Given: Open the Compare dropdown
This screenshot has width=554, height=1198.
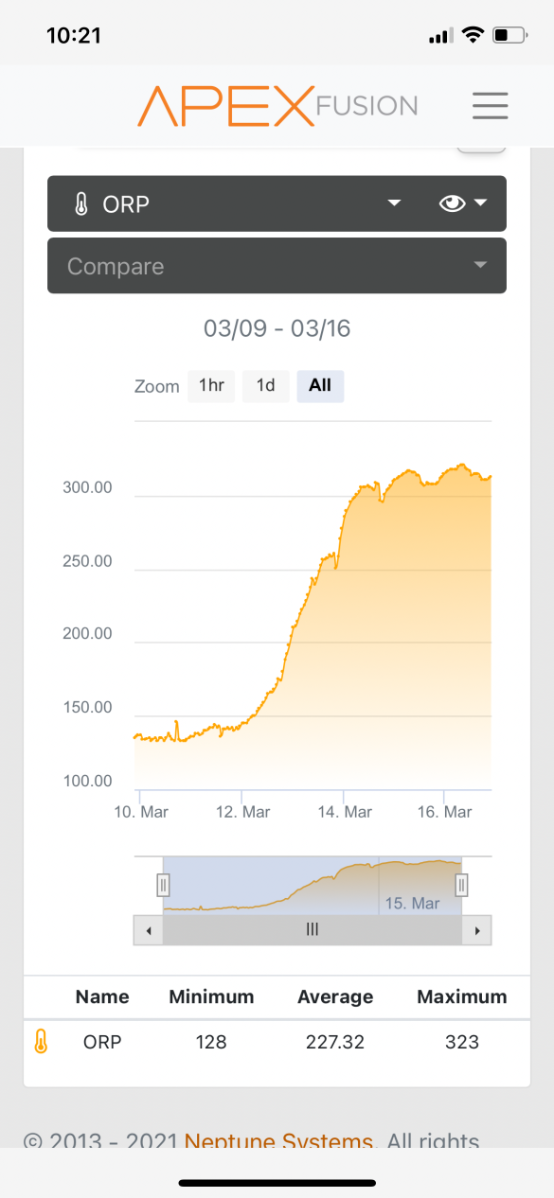Looking at the screenshot, I should point(277,265).
